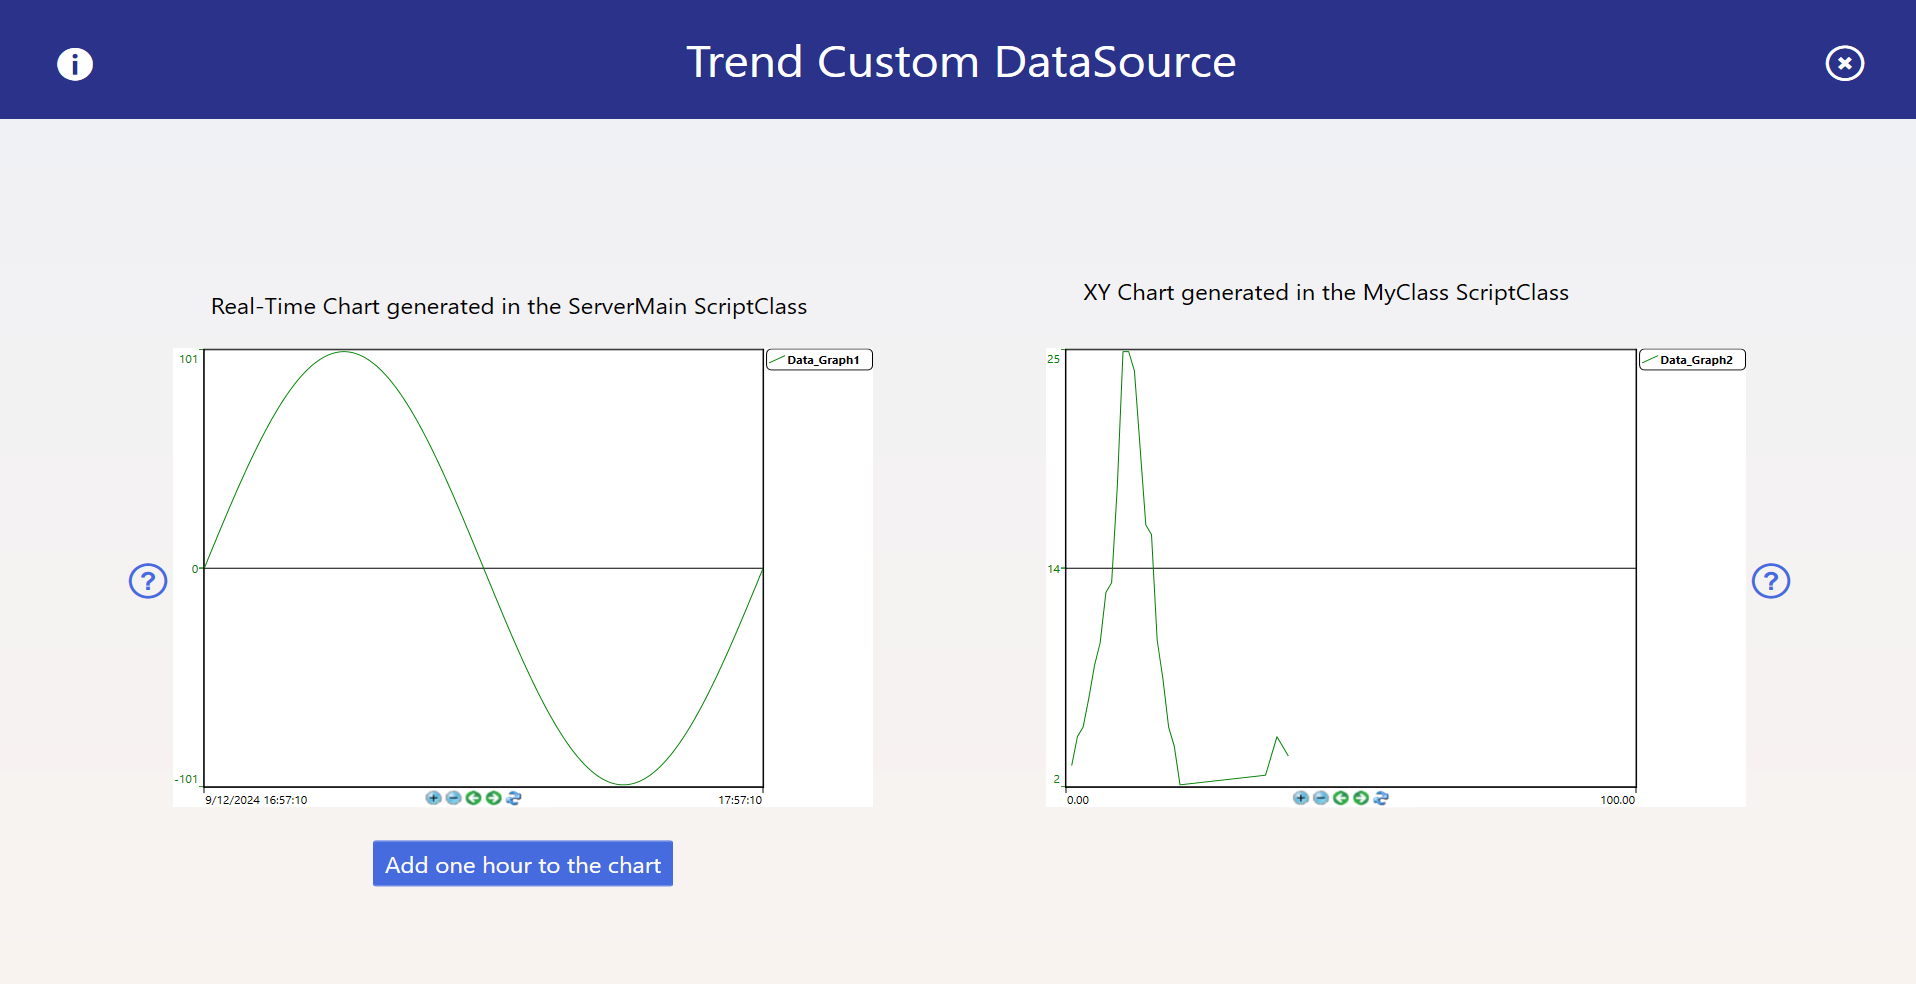Zoom in on the Real-Time chart
This screenshot has width=1916, height=984.
point(433,798)
